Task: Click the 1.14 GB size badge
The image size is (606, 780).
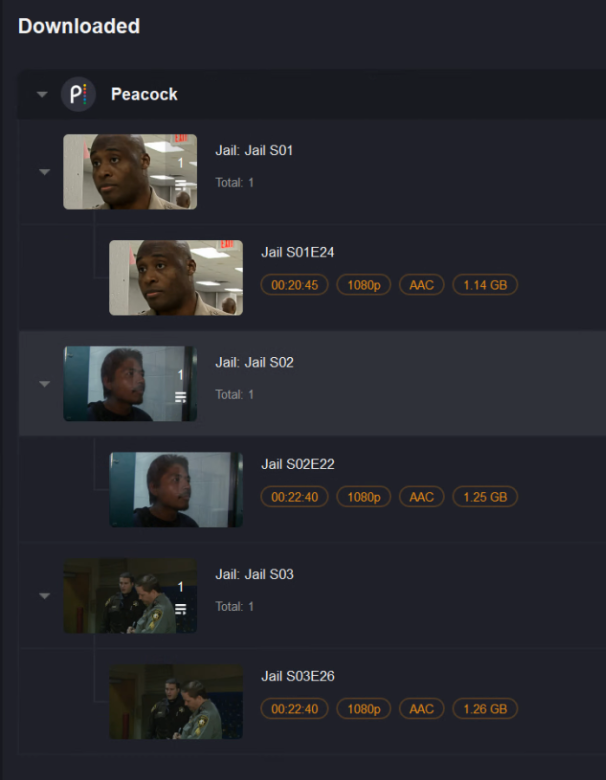Action: [x=485, y=285]
